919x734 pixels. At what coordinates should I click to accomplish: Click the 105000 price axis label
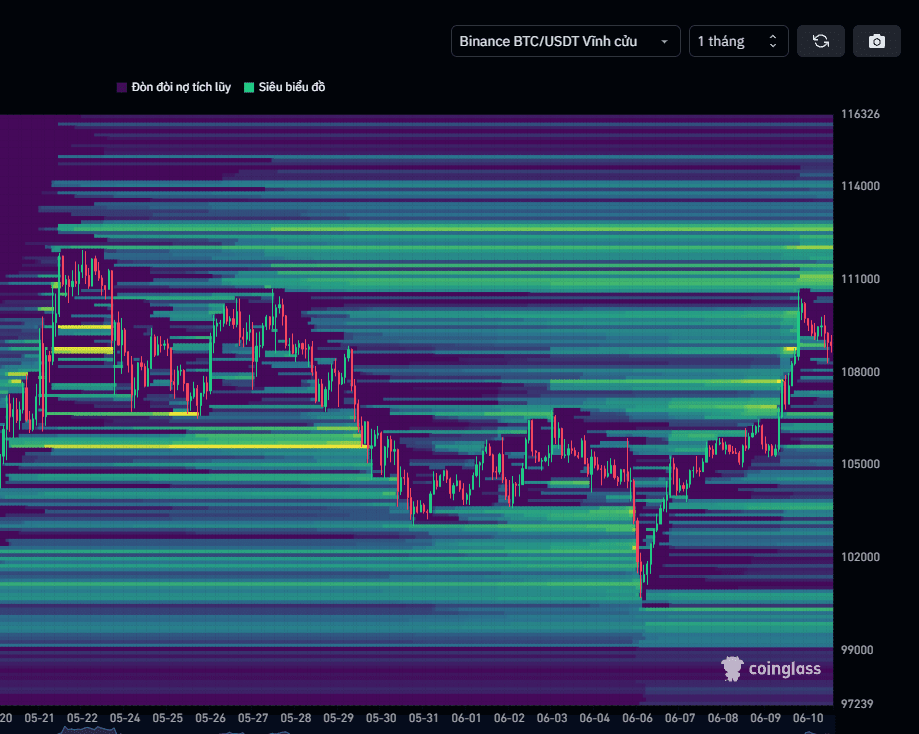click(860, 464)
